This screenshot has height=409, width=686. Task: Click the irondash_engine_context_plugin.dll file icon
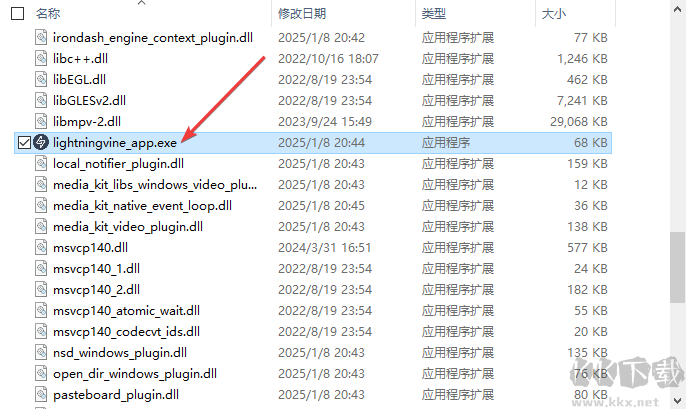pos(41,37)
